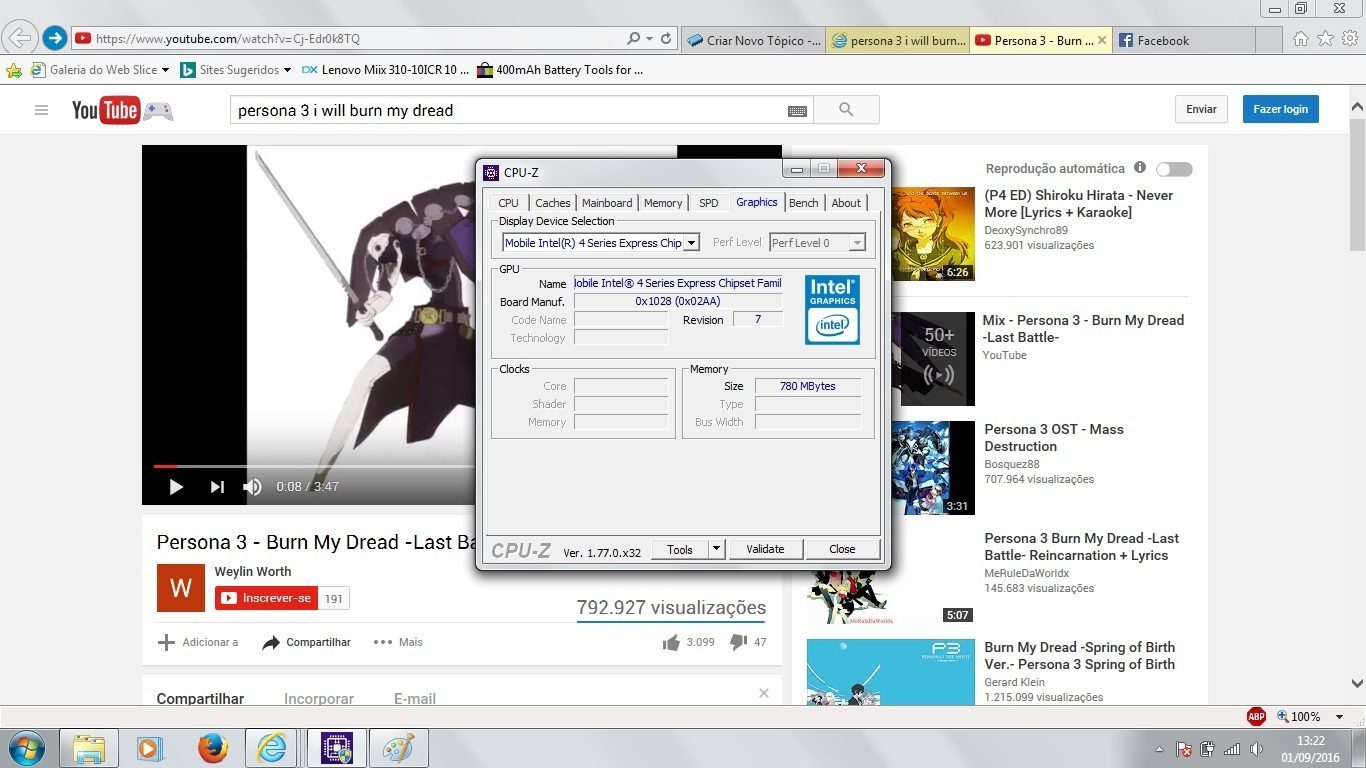Viewport: 1366px width, 768px height.
Task: Play the video with play button
Action: pos(176,487)
